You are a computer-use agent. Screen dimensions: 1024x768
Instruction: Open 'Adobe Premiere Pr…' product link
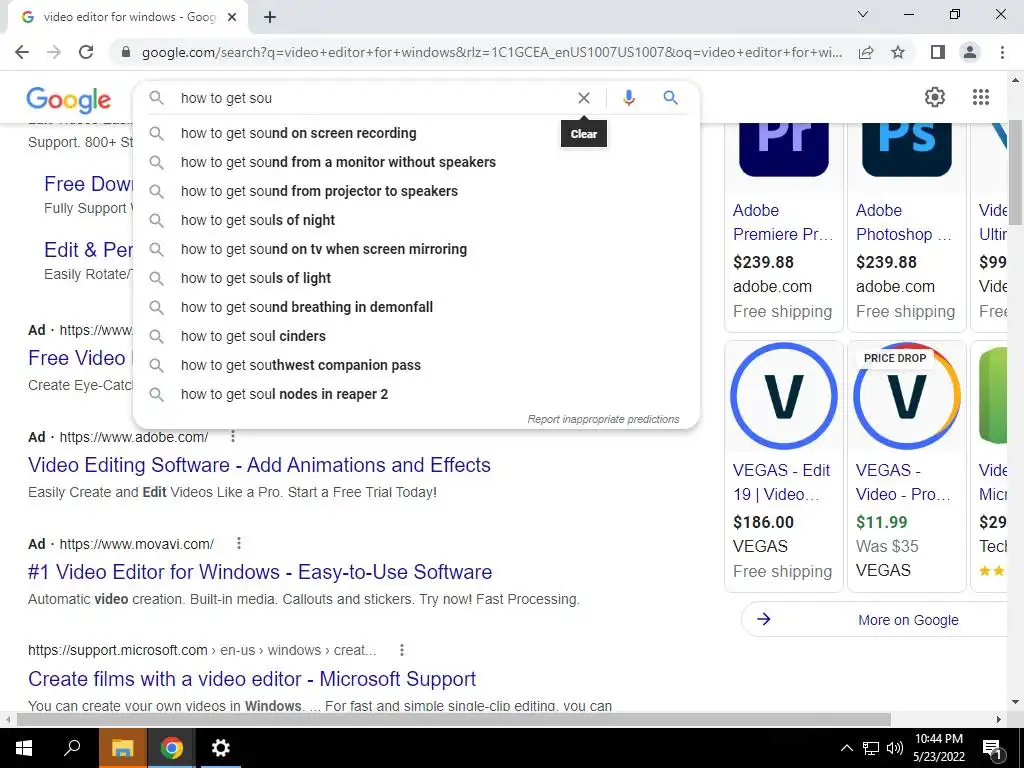pos(783,222)
